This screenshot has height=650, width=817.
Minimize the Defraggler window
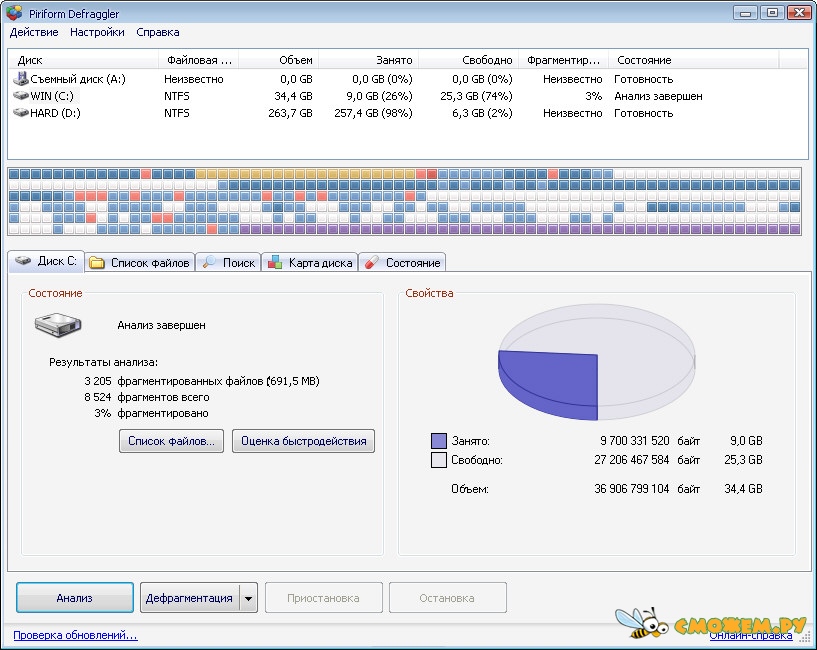pos(746,13)
